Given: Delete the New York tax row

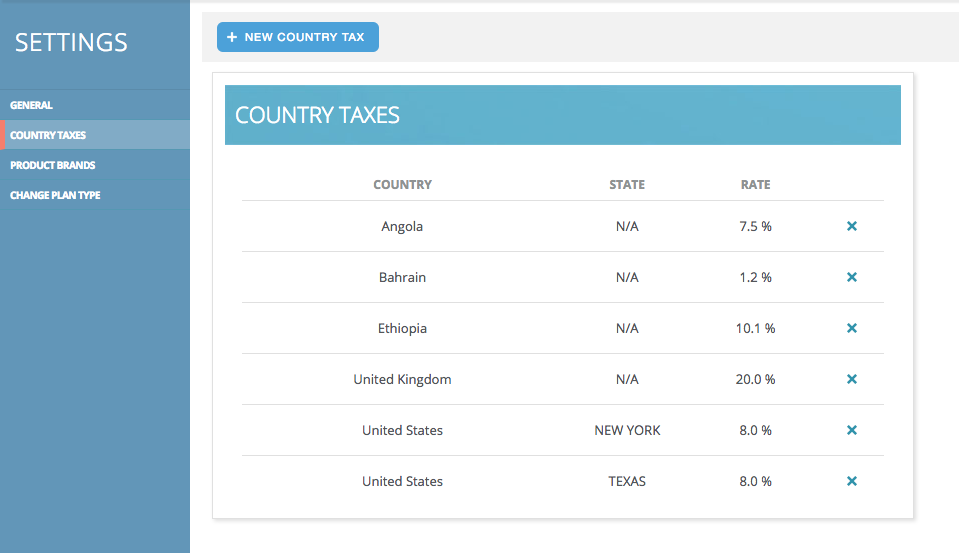Looking at the screenshot, I should [851, 430].
